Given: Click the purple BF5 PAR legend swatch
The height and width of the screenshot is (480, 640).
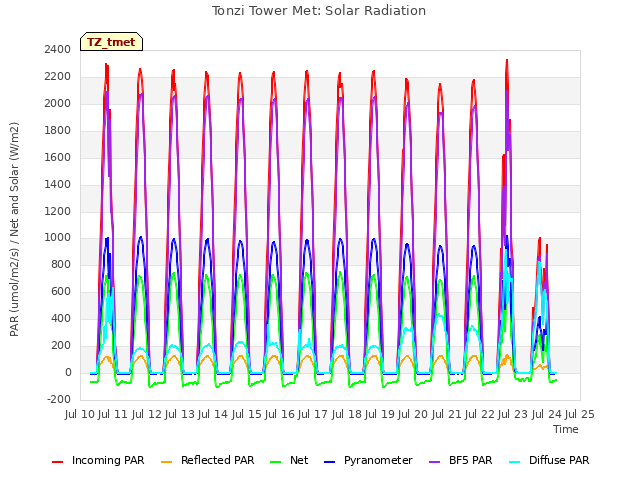Looking at the screenshot, I should click(435, 462).
